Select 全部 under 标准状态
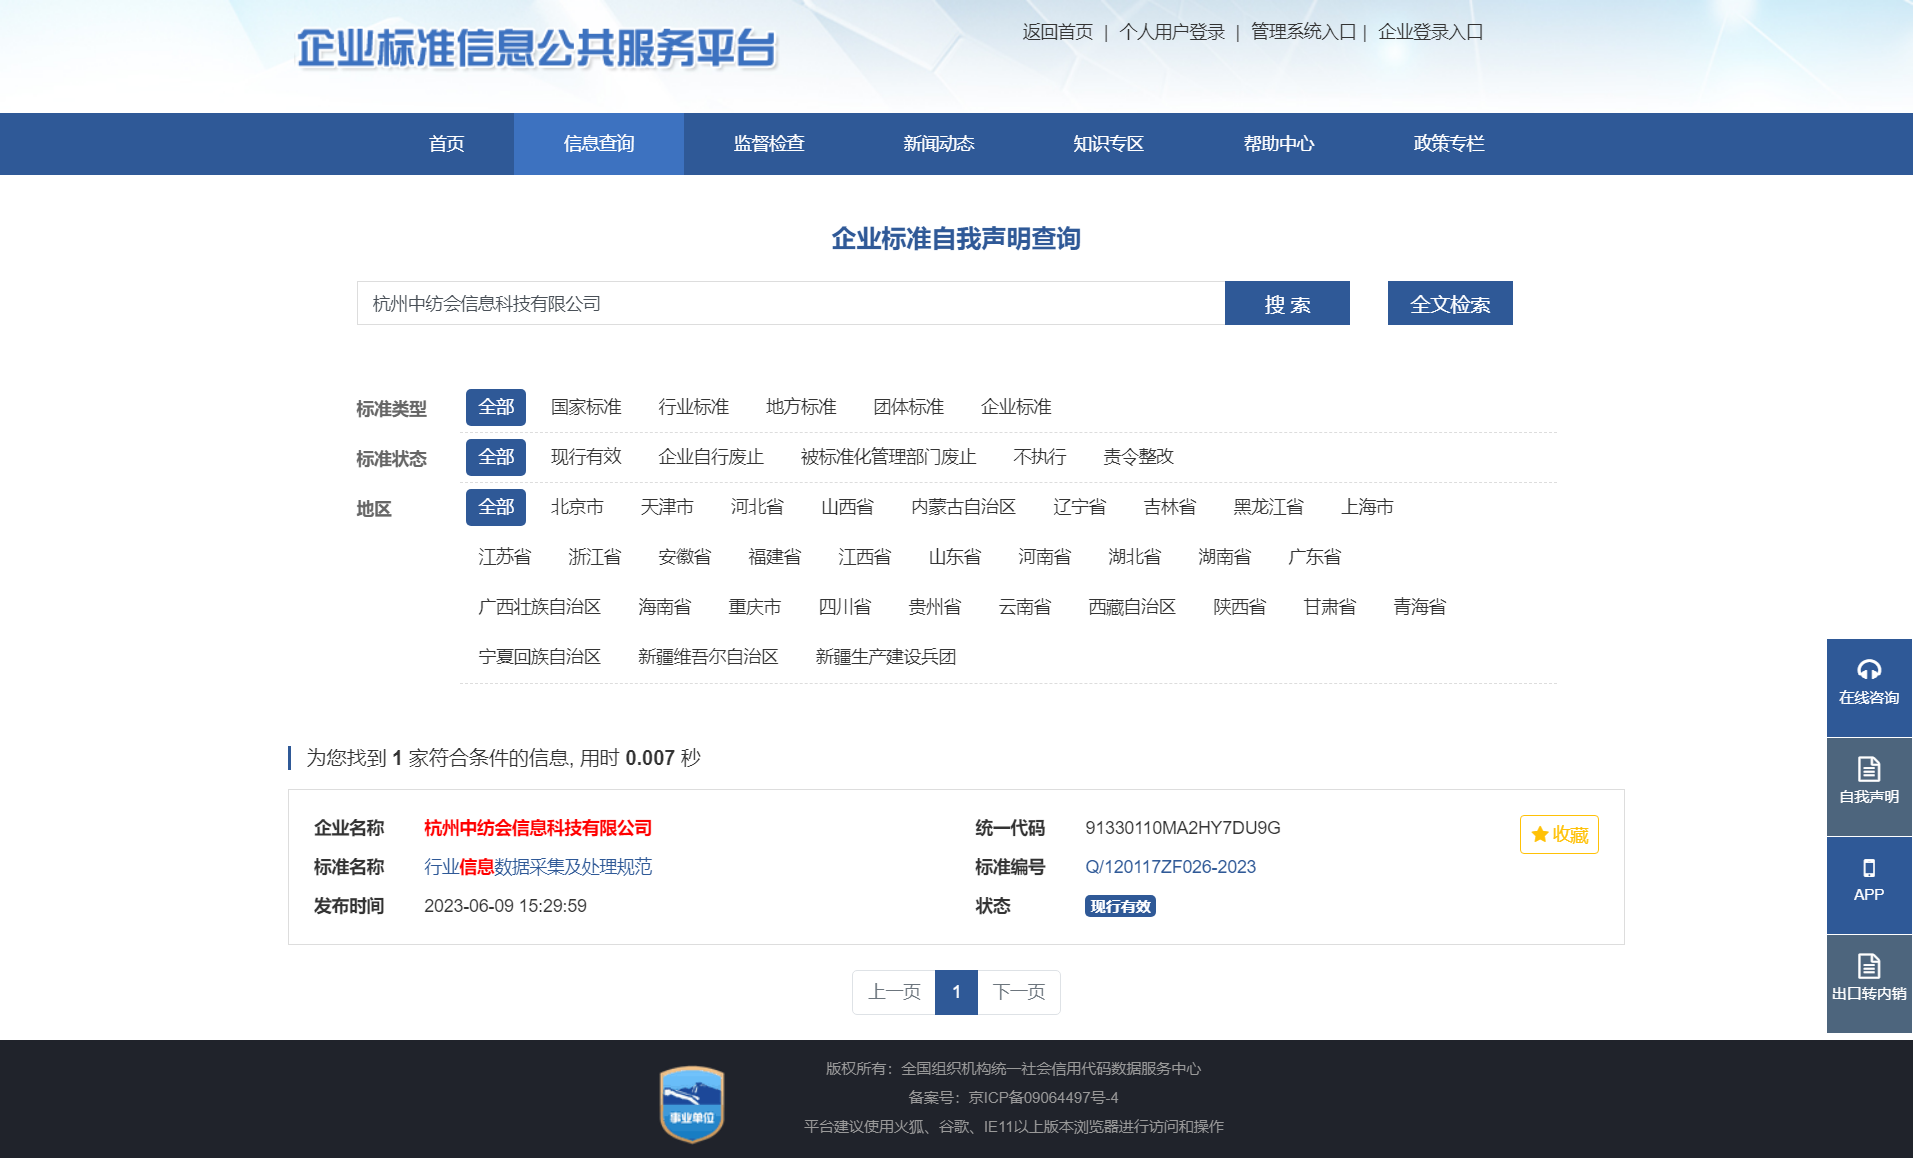Viewport: 1913px width, 1158px height. pos(496,457)
